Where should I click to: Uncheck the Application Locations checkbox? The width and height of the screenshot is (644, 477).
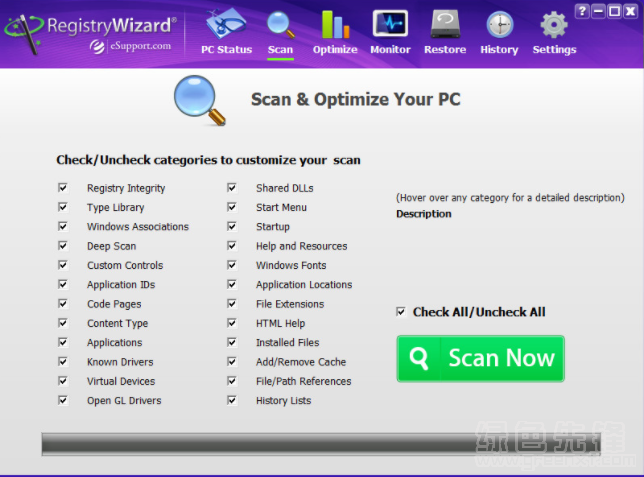pyautogui.click(x=232, y=284)
